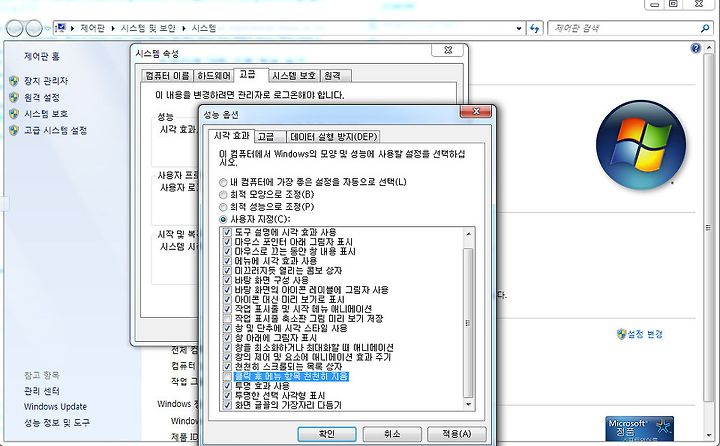The height and width of the screenshot is (446, 720).
Task: Uncheck 마우스 포인터 아래 그림자 표시
Action: [227, 242]
